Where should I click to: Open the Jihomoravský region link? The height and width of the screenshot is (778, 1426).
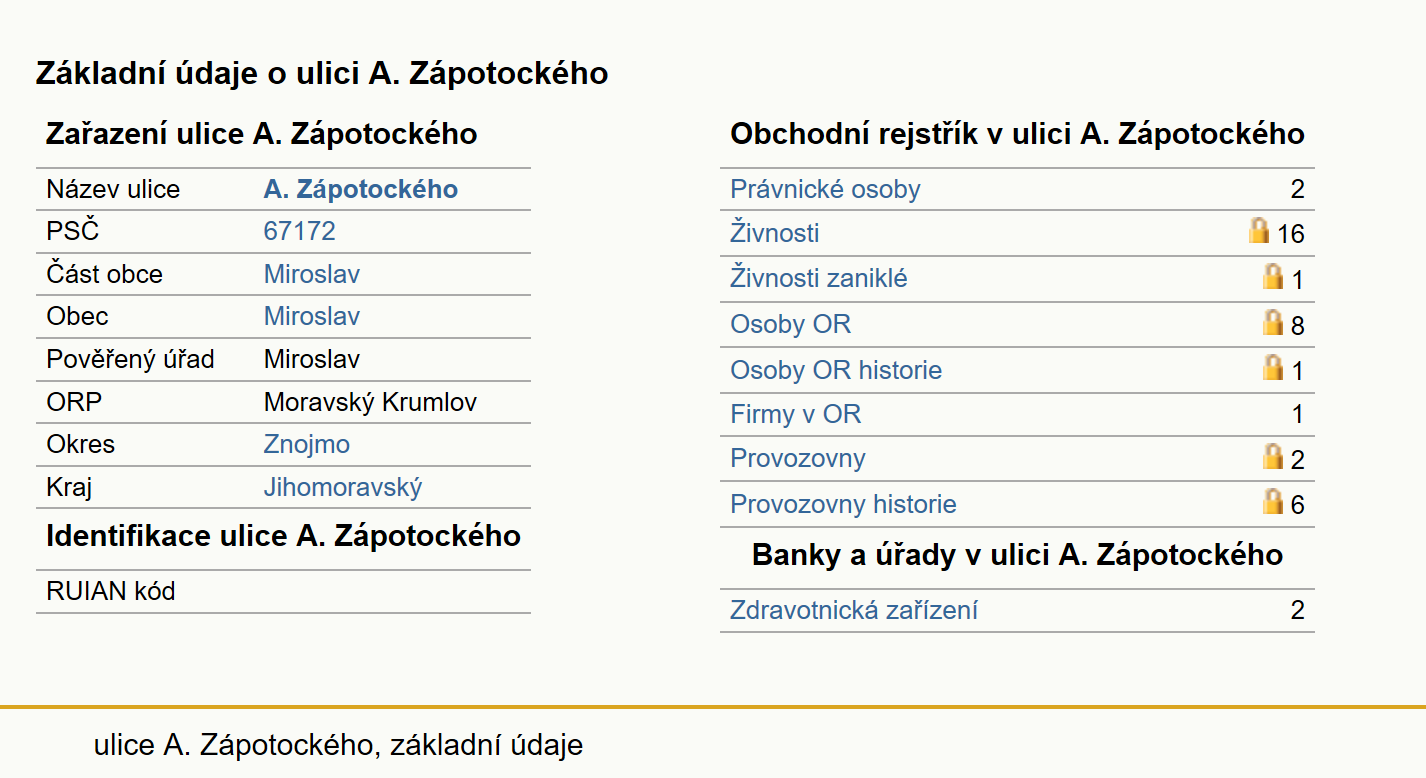(x=343, y=487)
